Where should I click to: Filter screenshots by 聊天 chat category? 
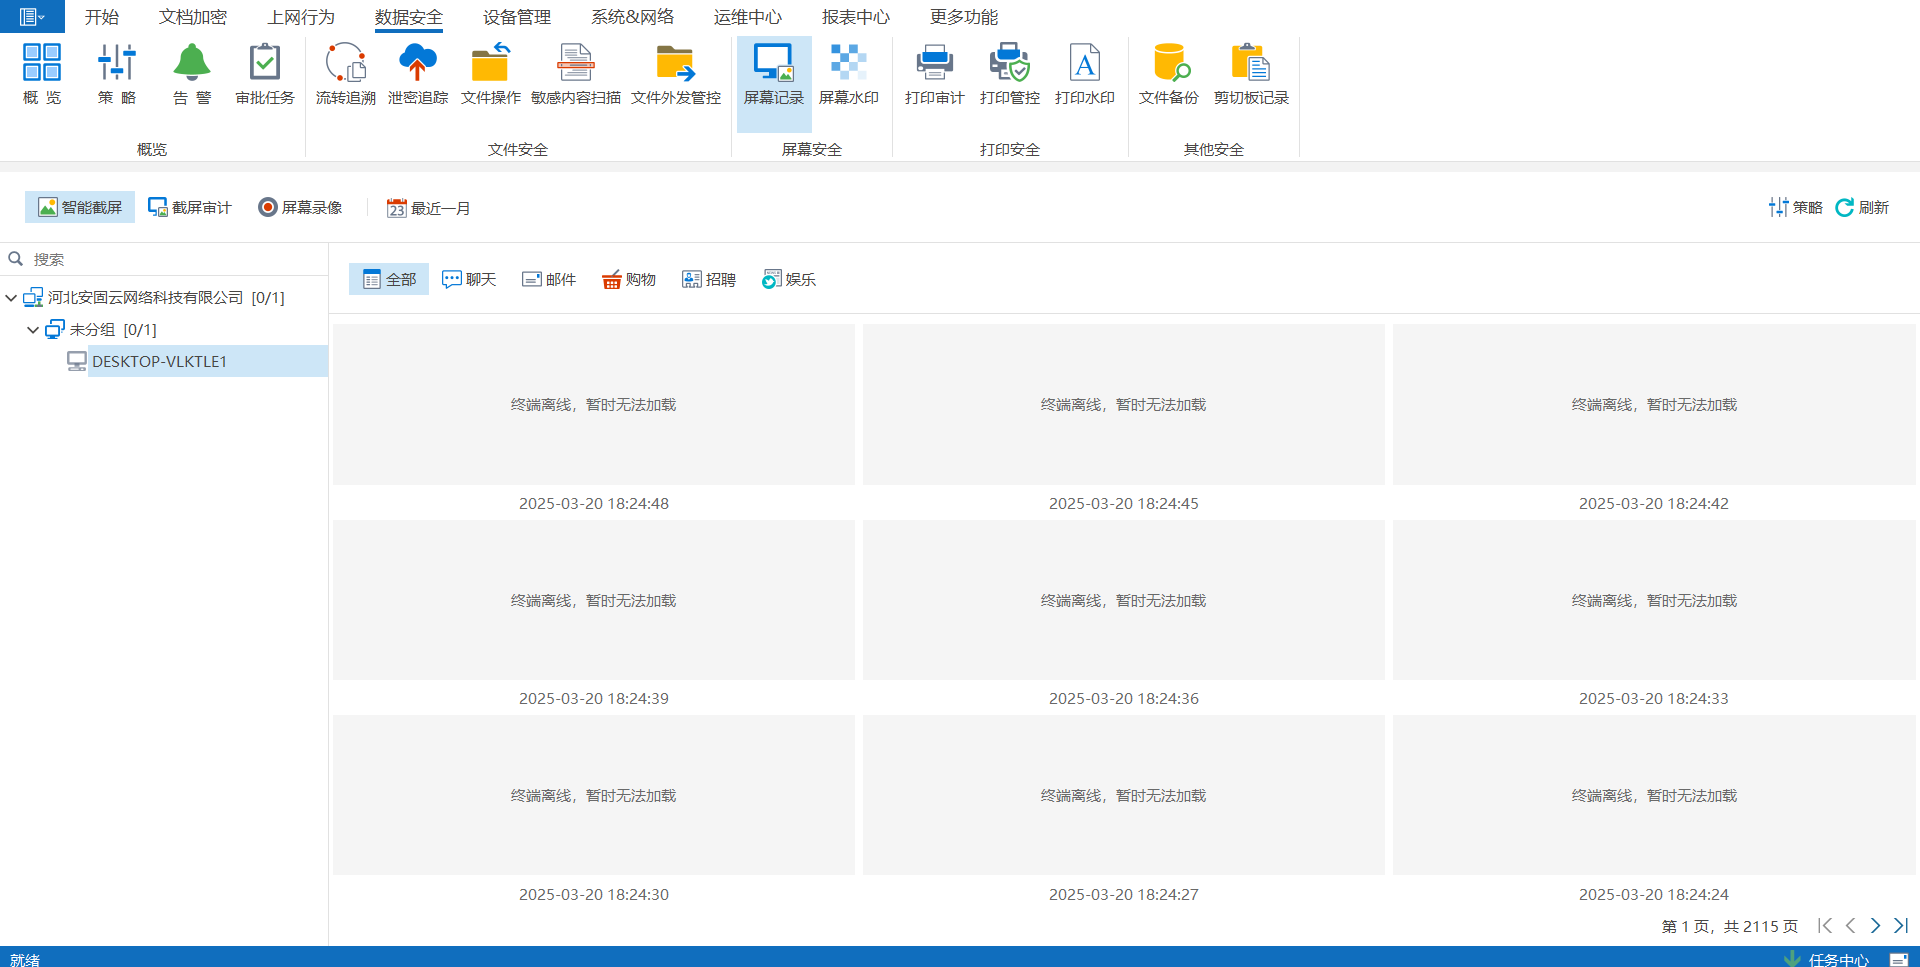(x=469, y=279)
